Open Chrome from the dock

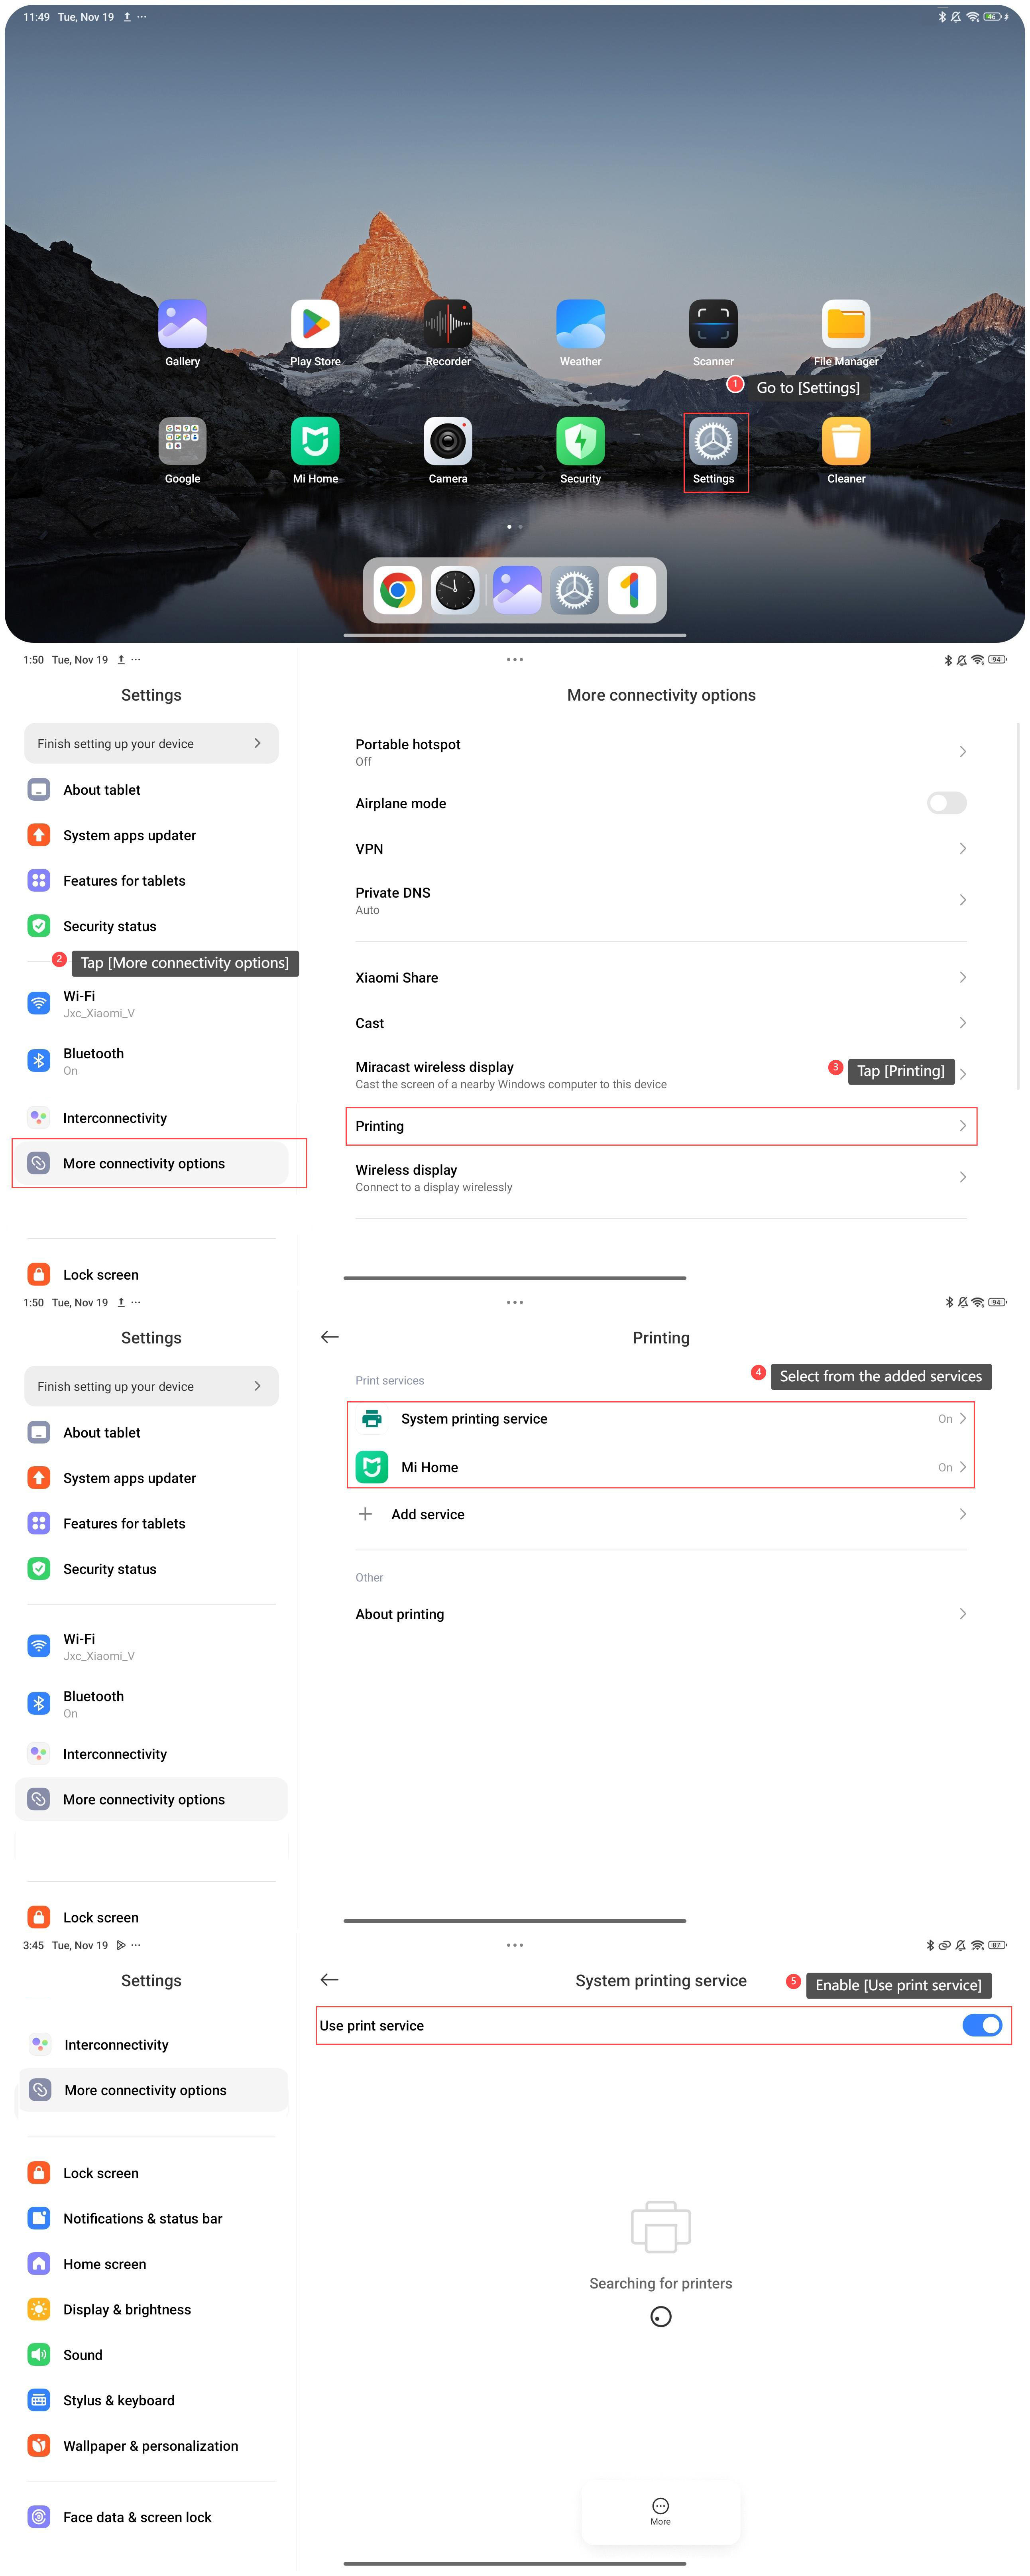point(398,590)
